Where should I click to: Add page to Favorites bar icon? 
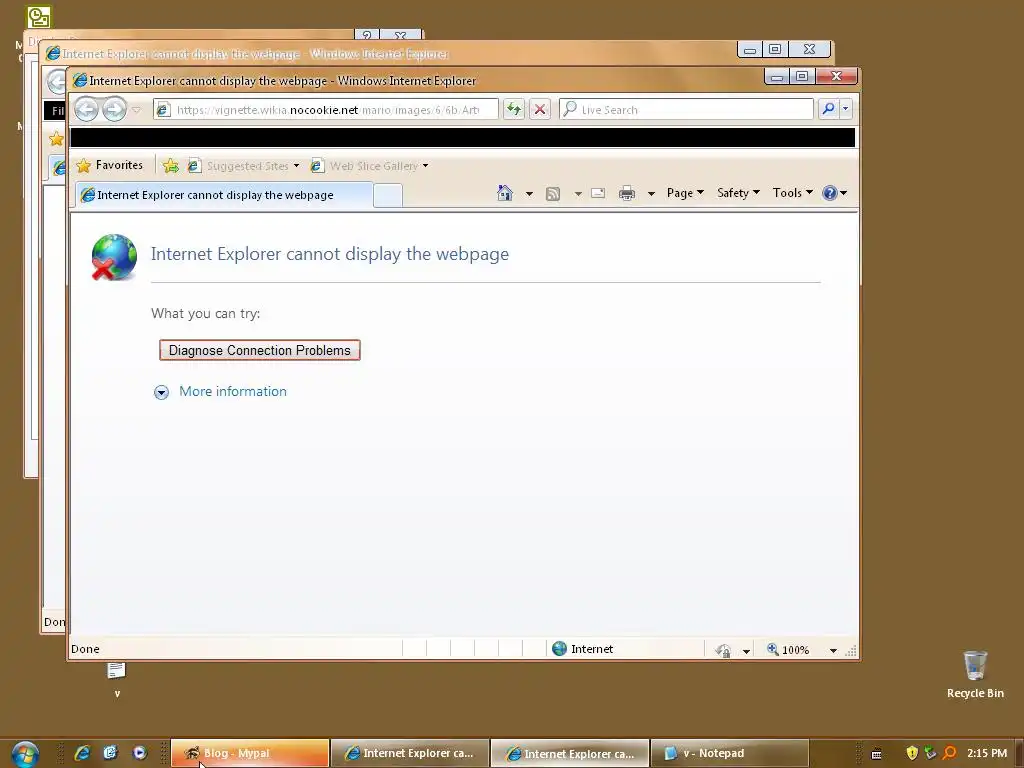pos(170,166)
